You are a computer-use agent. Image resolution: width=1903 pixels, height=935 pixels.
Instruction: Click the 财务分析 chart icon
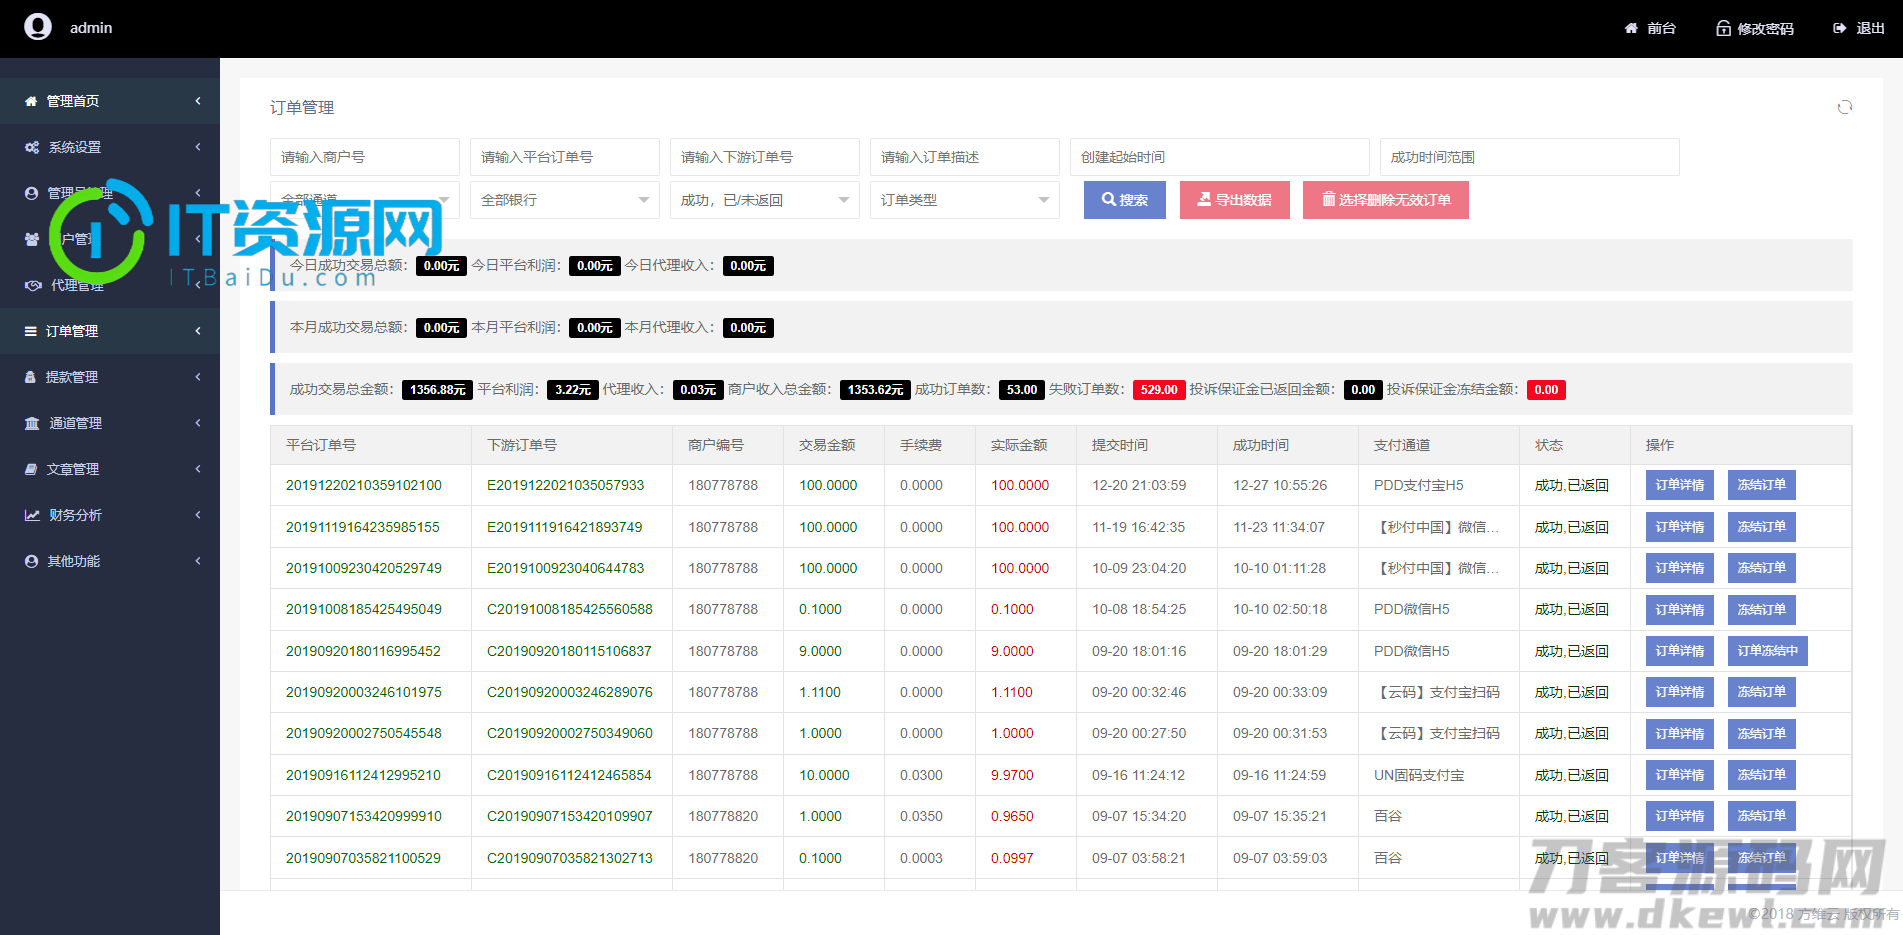[x=32, y=515]
